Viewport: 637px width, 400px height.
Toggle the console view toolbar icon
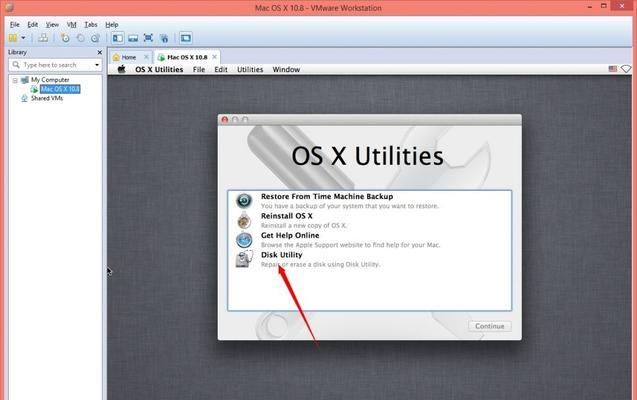[x=186, y=38]
